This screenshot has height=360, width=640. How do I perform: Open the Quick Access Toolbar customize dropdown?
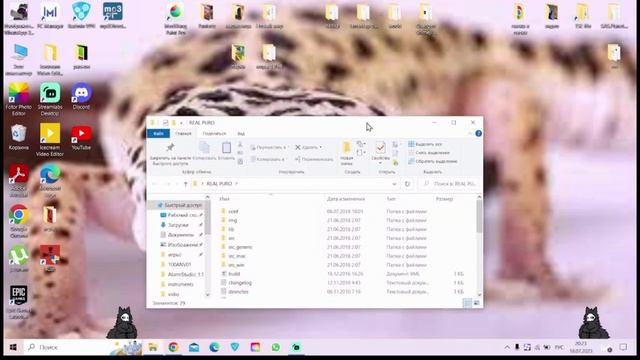tap(181, 123)
